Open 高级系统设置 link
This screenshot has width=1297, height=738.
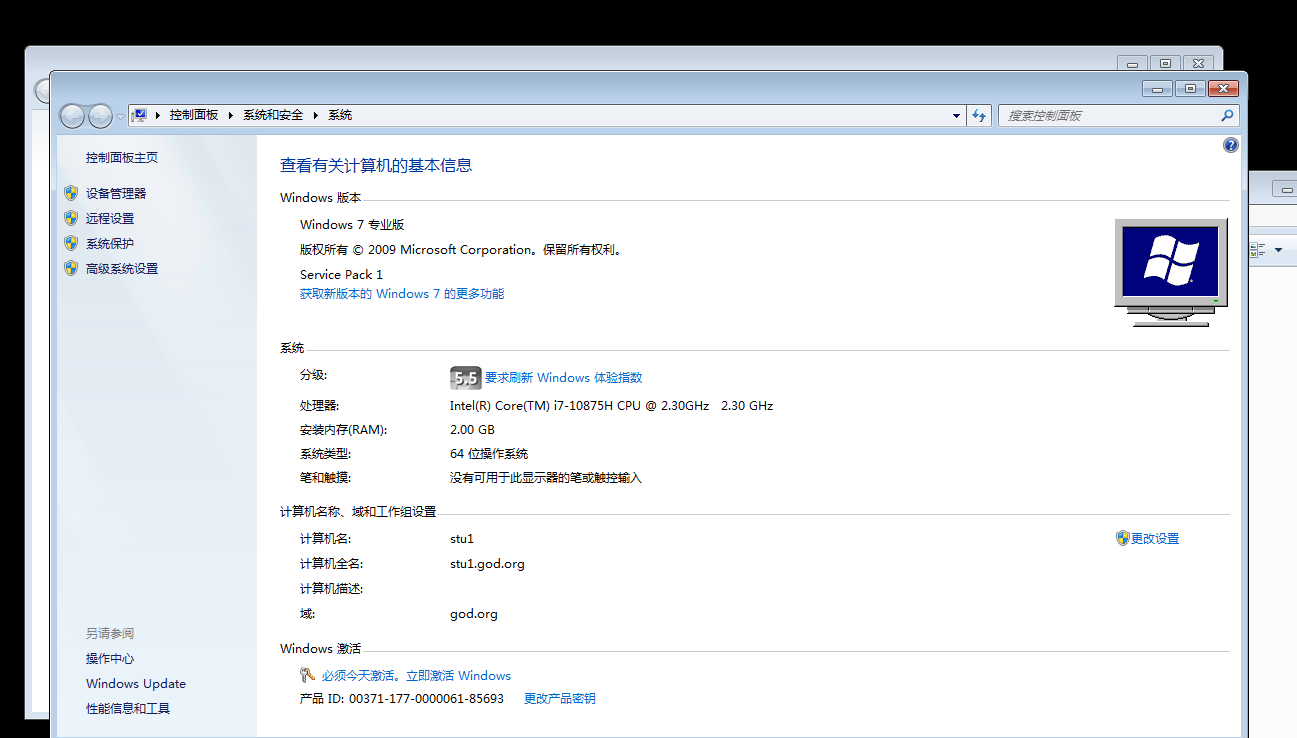(x=122, y=269)
